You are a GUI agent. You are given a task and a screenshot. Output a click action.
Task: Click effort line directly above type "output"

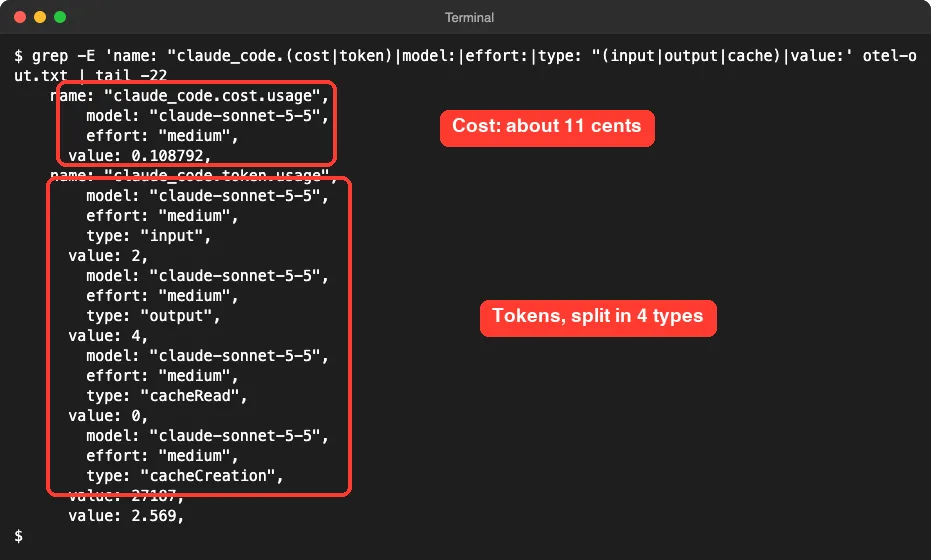(162, 296)
